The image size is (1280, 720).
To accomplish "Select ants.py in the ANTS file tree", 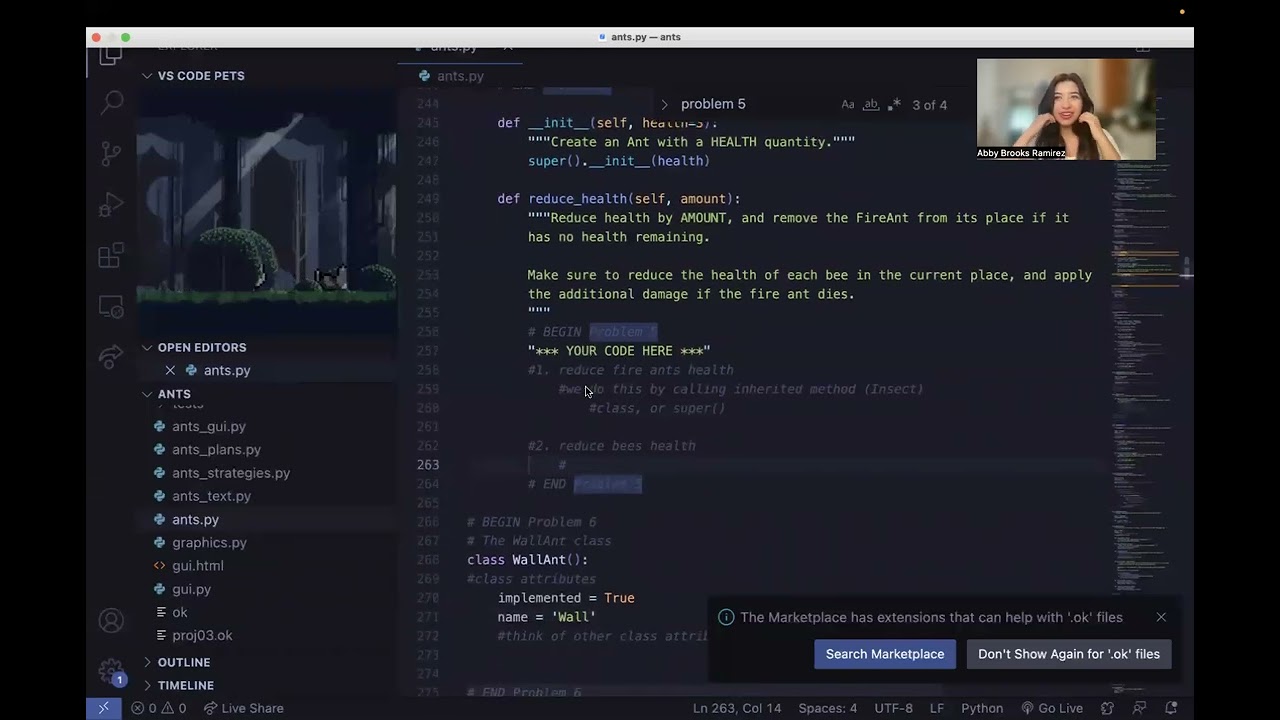I will pos(195,519).
